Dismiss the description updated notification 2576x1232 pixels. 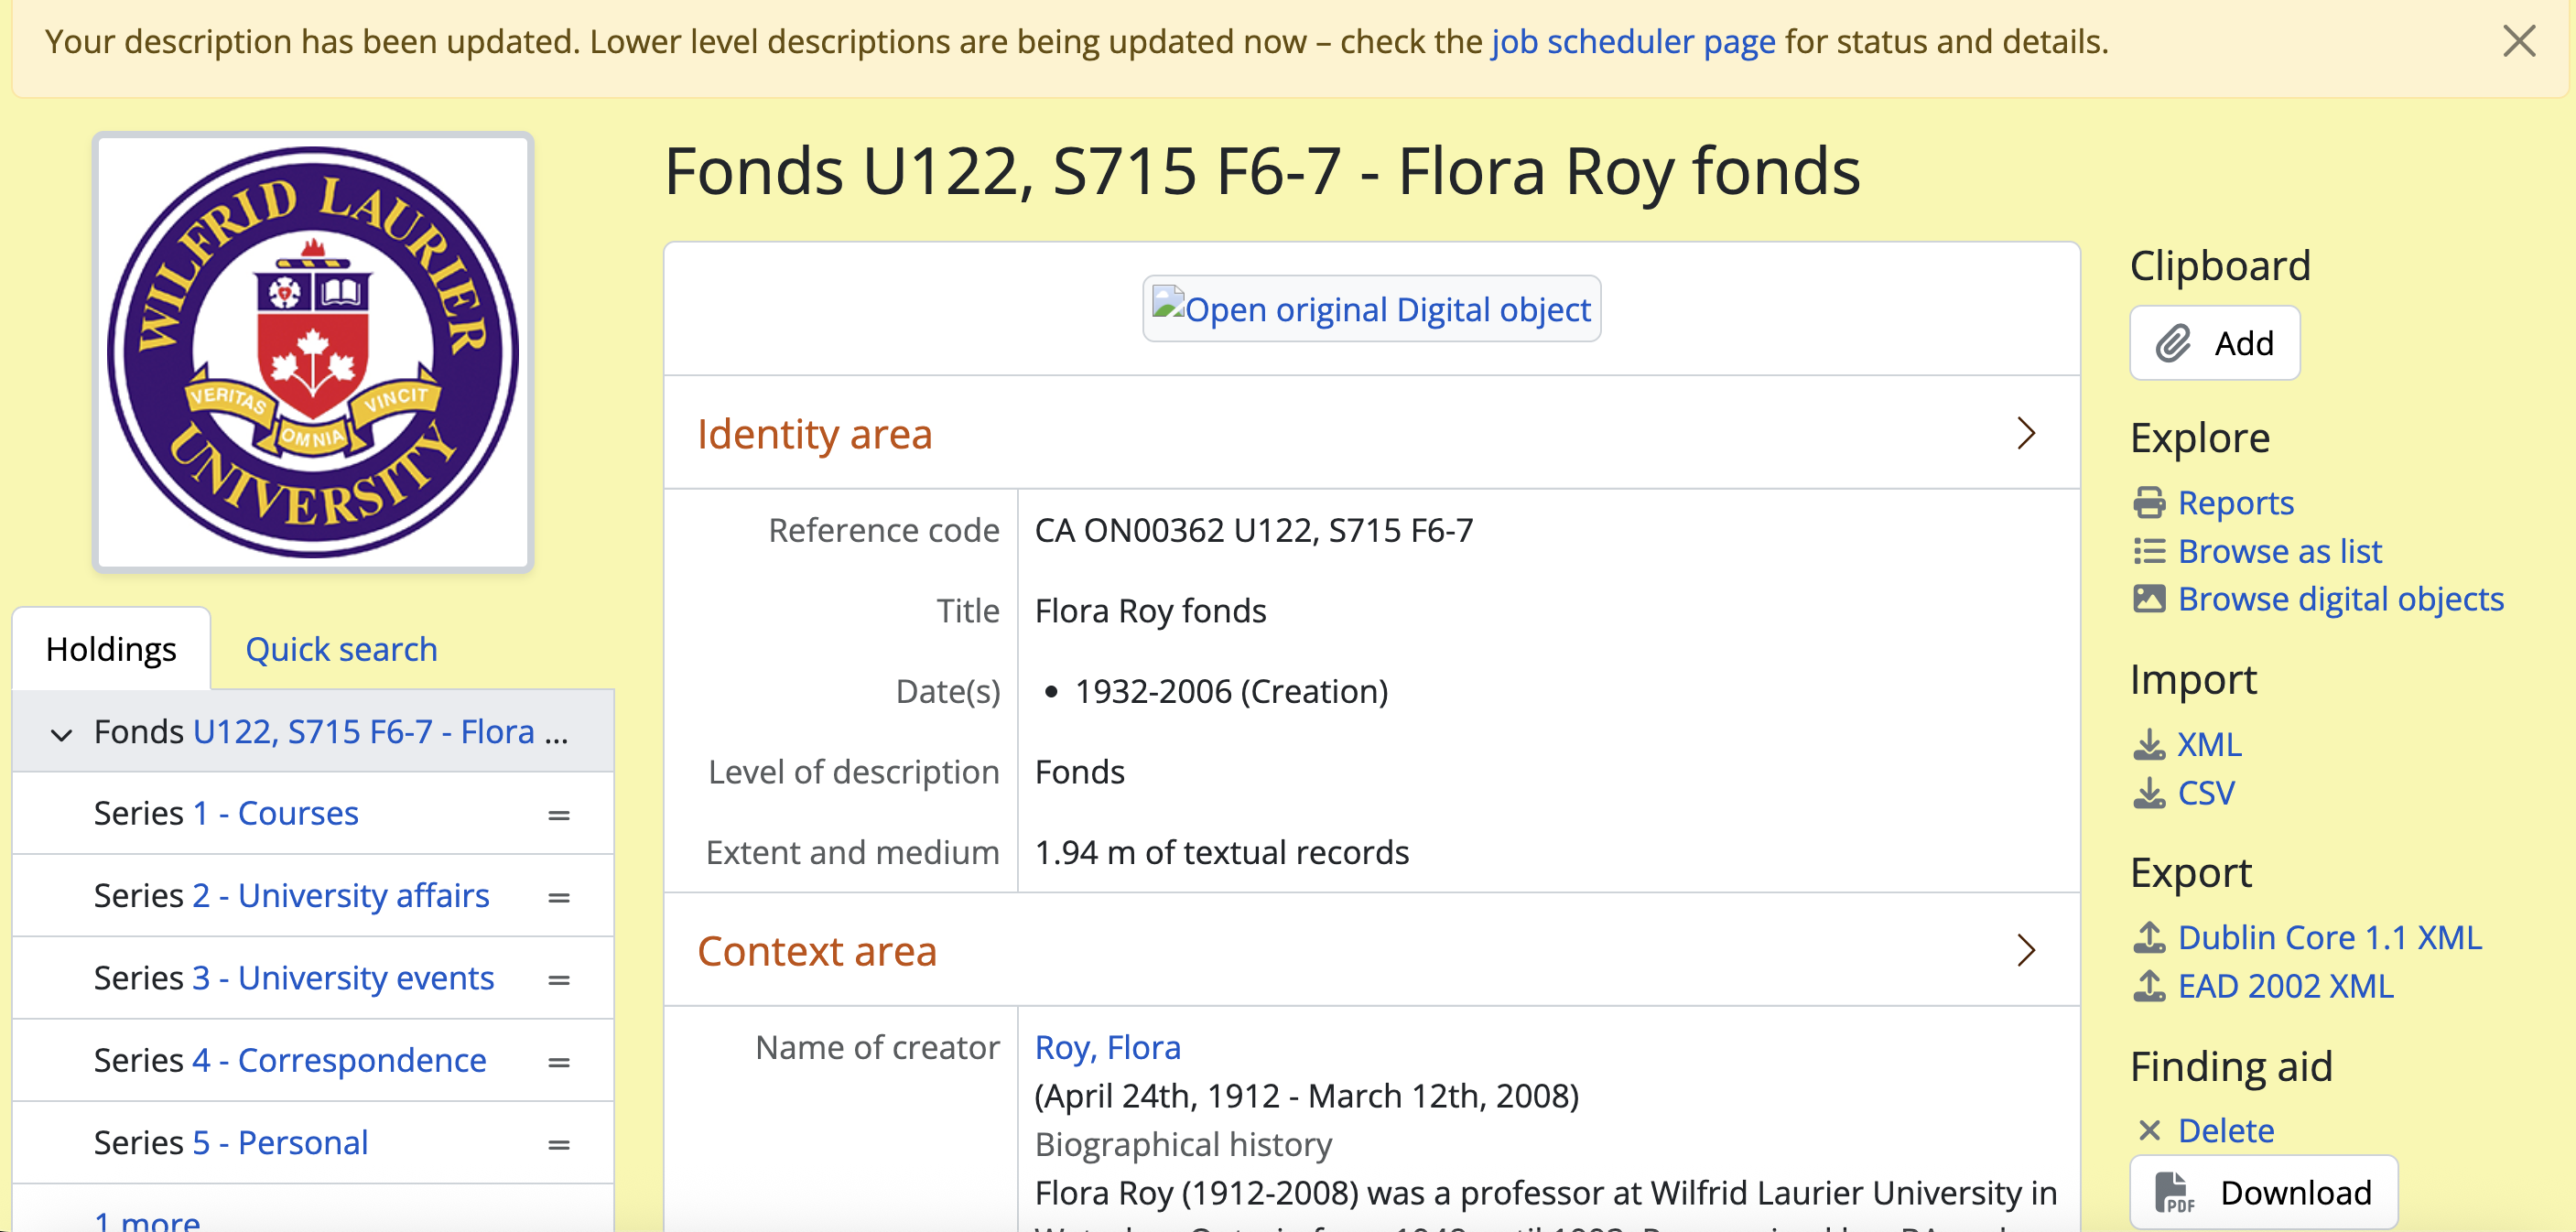[2519, 42]
